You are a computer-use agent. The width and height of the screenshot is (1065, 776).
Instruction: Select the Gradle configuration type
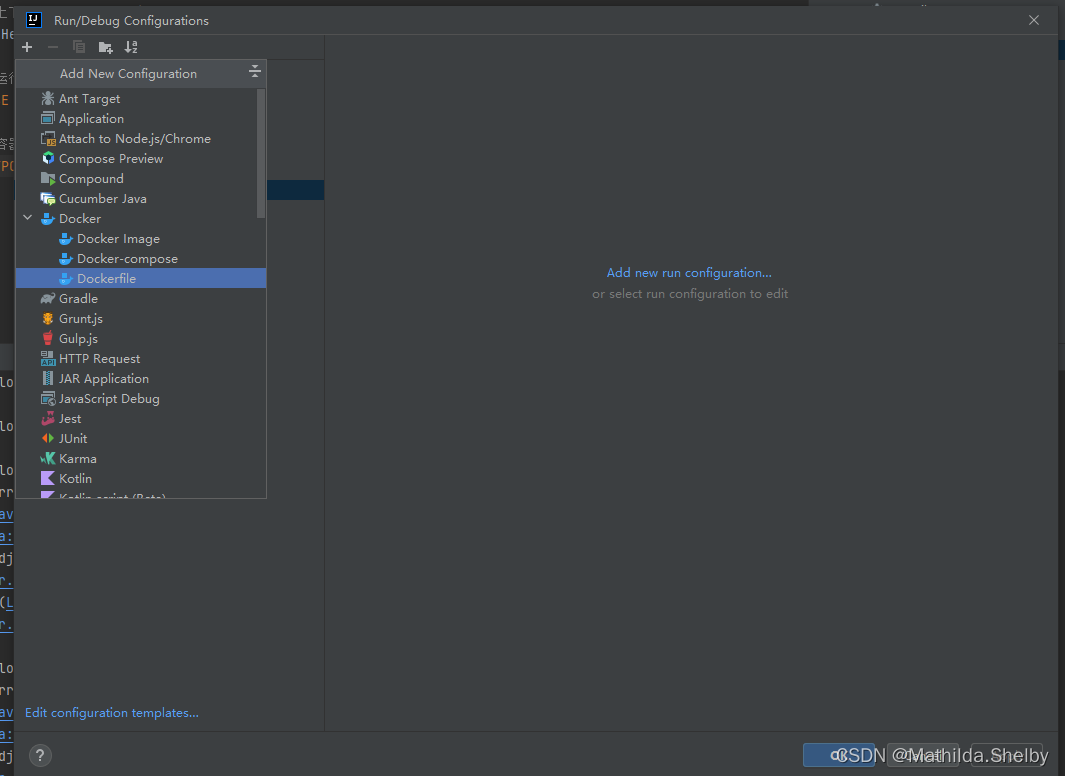(141, 299)
